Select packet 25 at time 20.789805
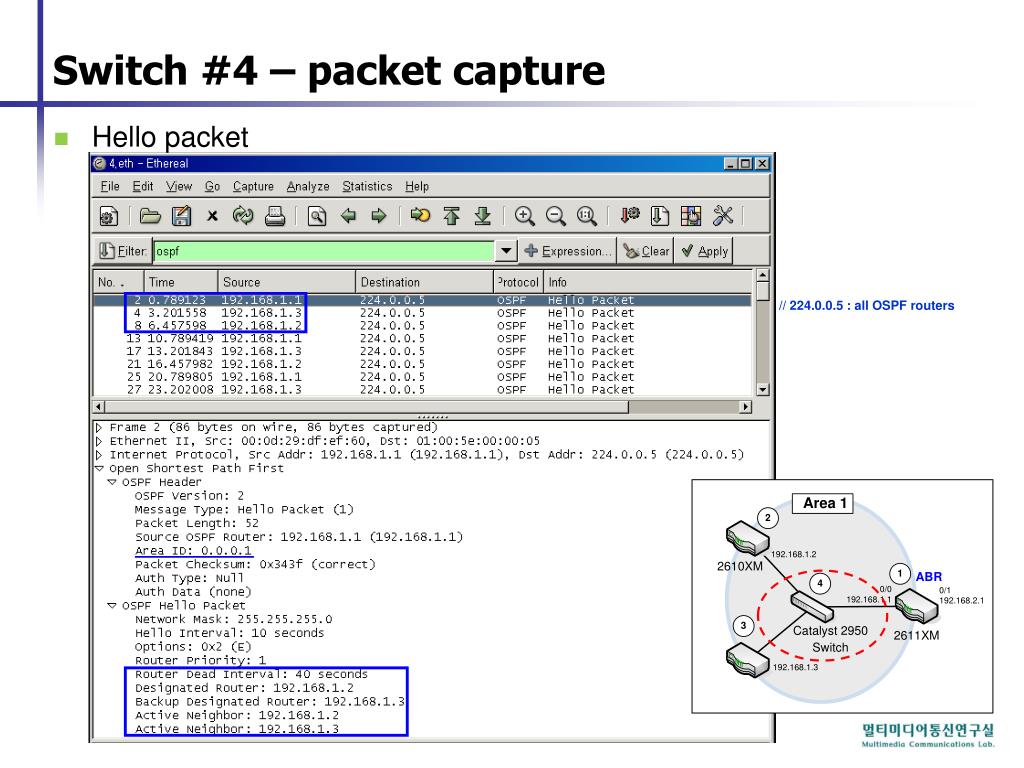Viewport: 1024px width, 768px height. [x=423, y=377]
